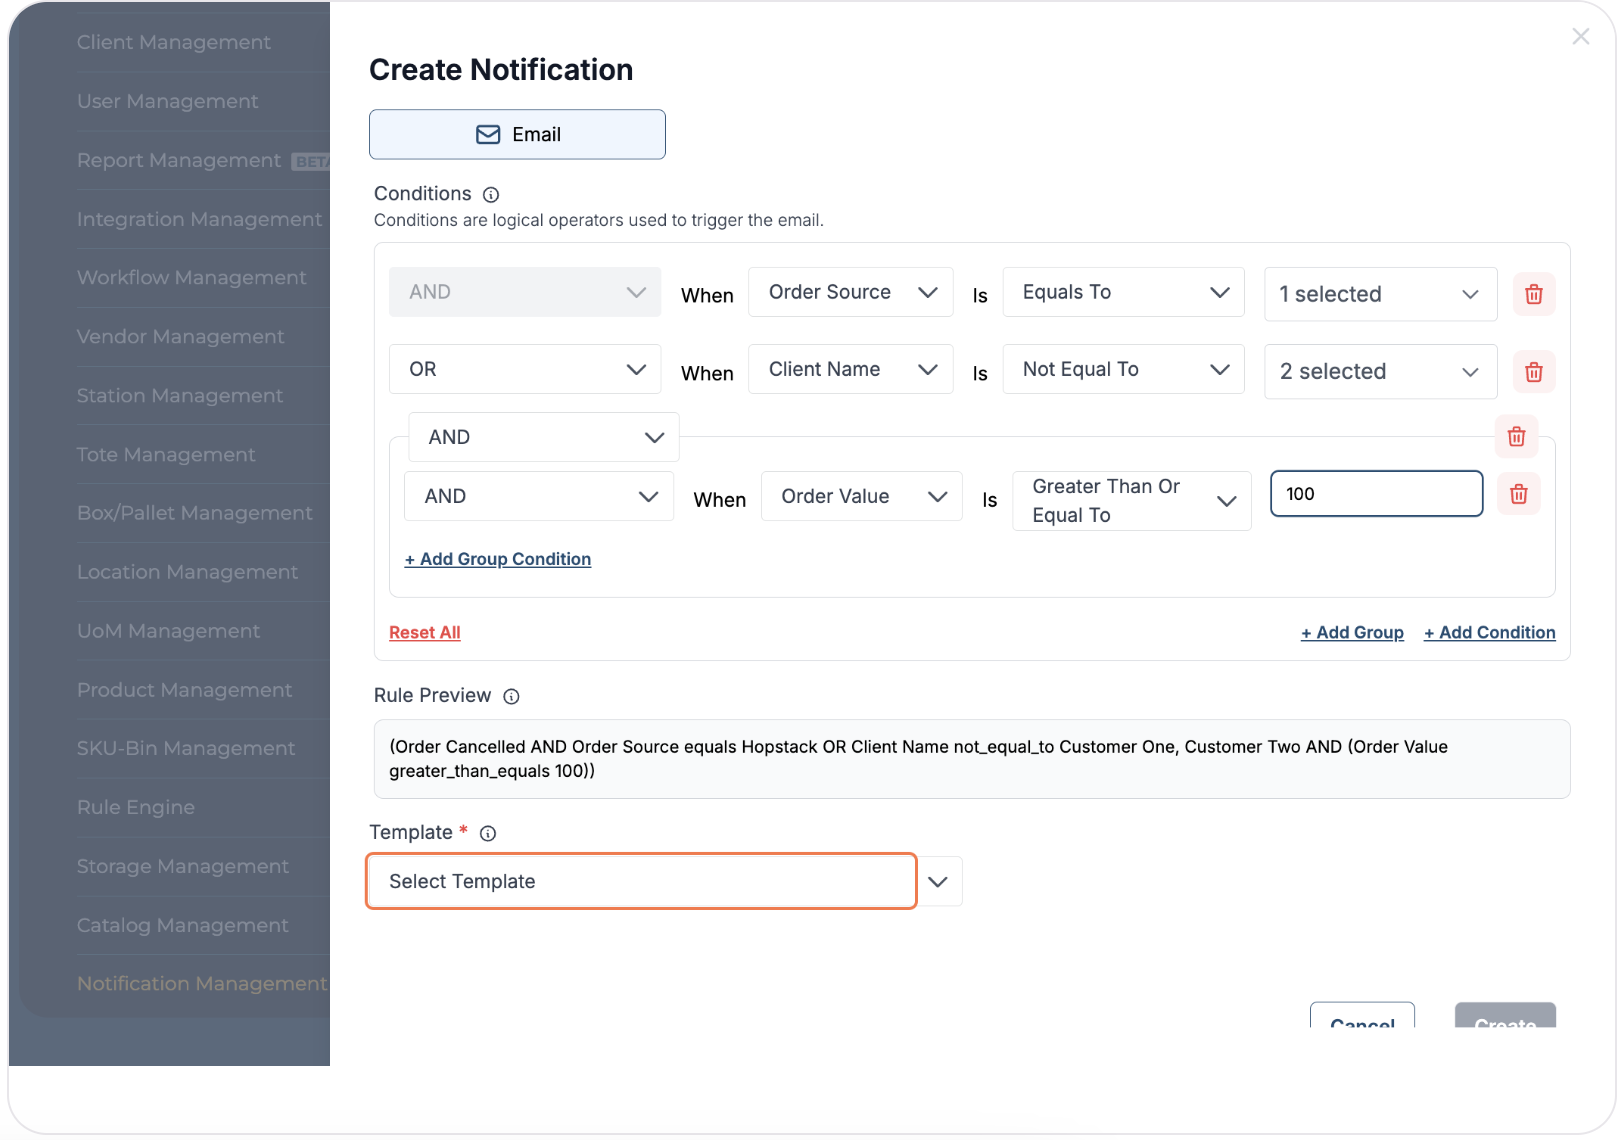This screenshot has height=1140, width=1618.
Task: Delete the Order Source condition row
Action: 1533,294
